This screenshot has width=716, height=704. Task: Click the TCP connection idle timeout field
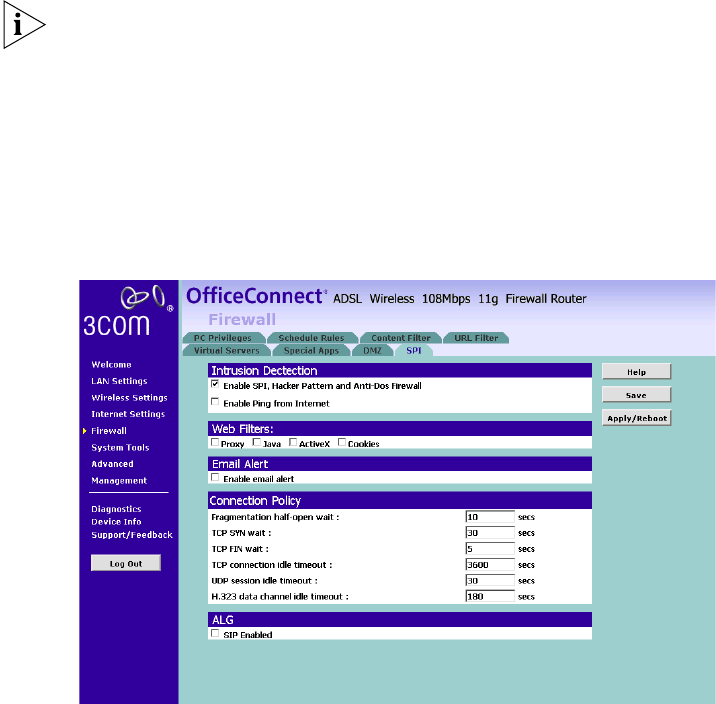490,565
